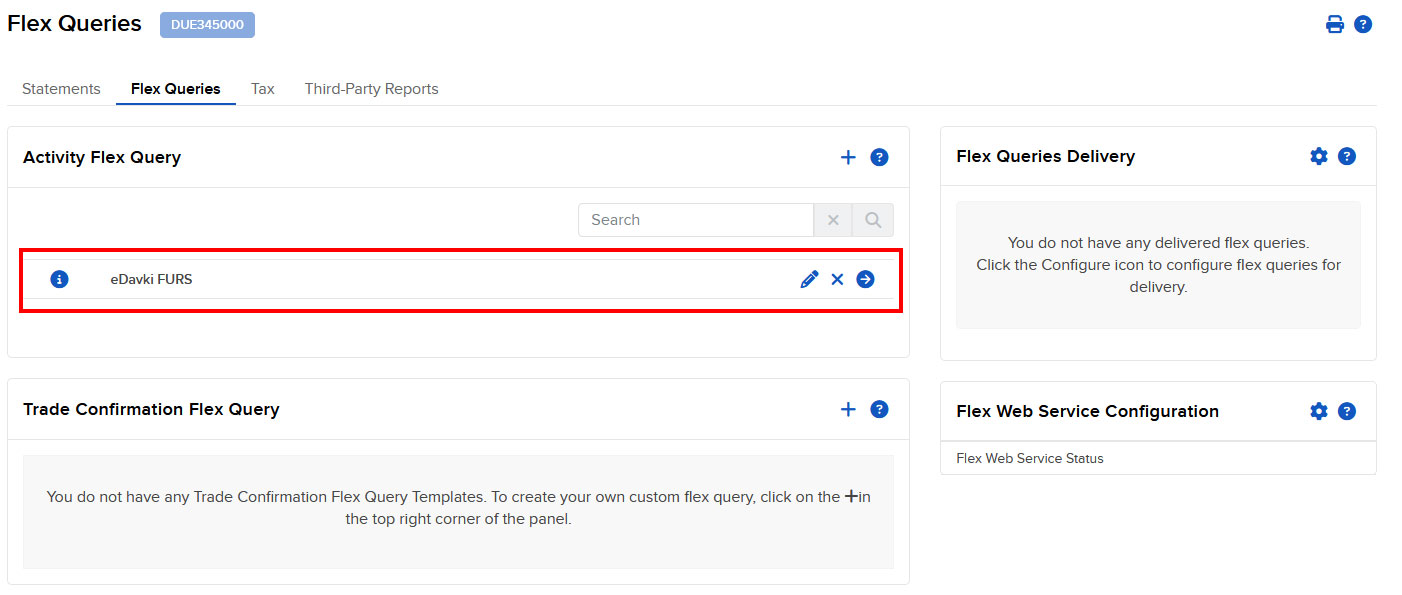Show info for eDavki FURS query
Image resolution: width=1402 pixels, height=595 pixels.
click(59, 279)
